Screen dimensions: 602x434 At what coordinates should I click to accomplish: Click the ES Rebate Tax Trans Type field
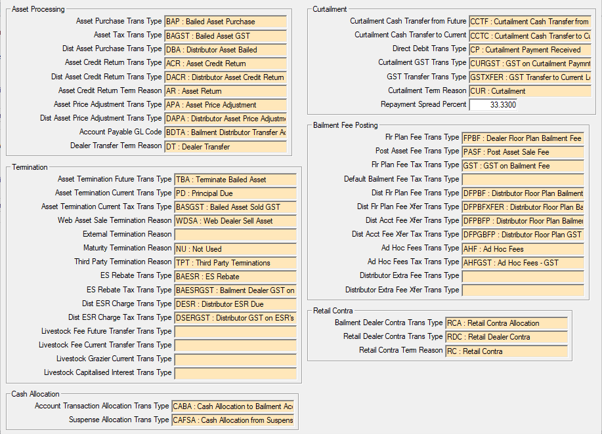tap(235, 290)
